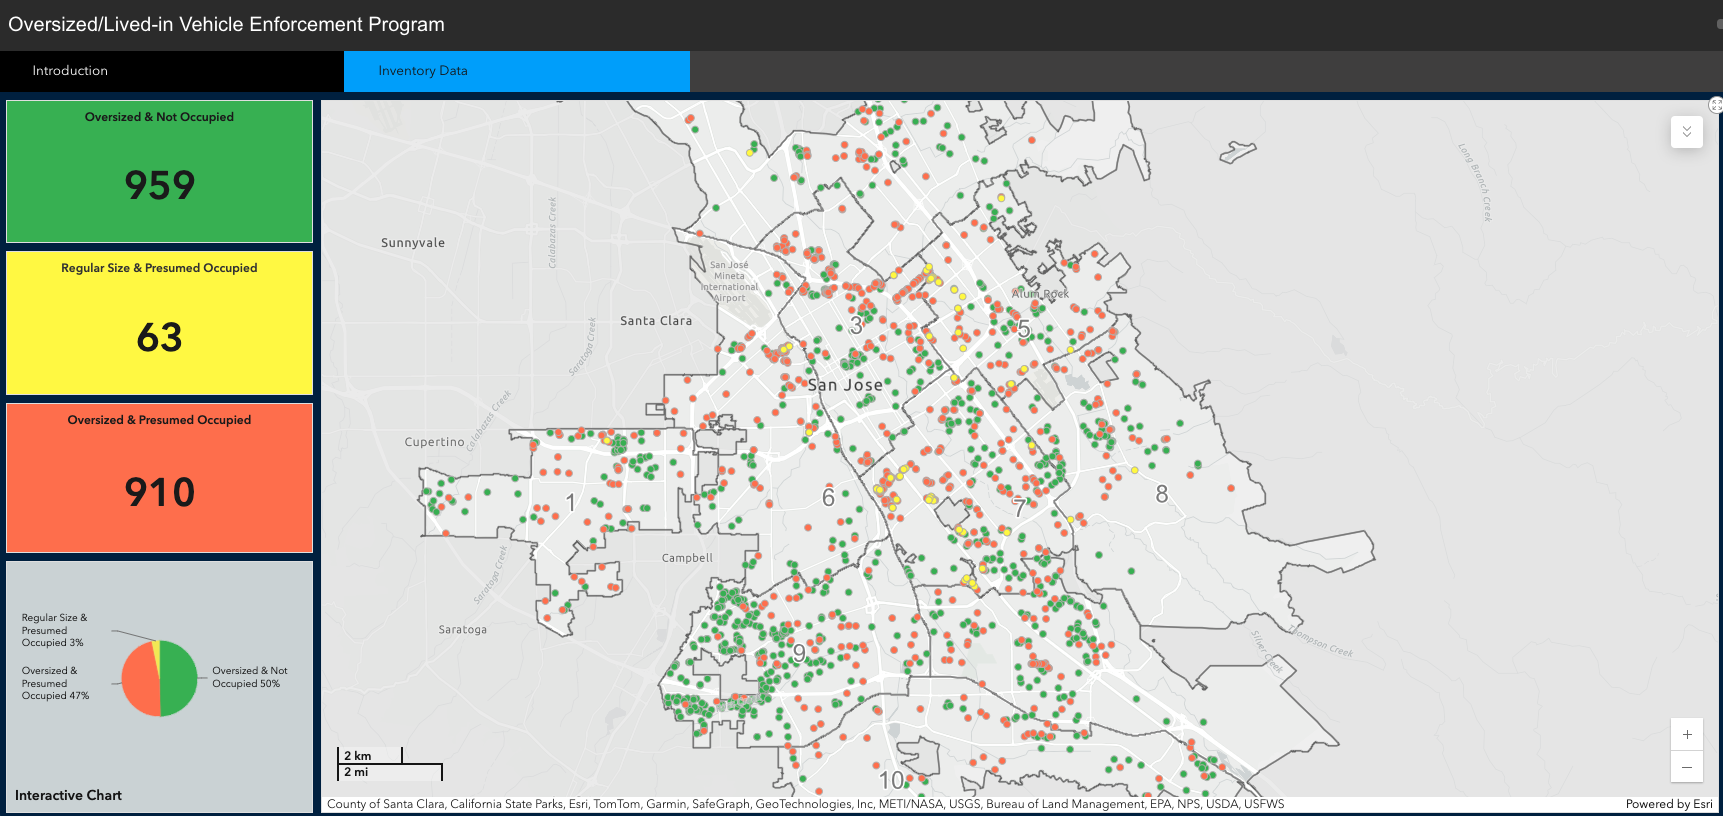Click the Interactive Chart title
The image size is (1723, 816).
click(68, 796)
